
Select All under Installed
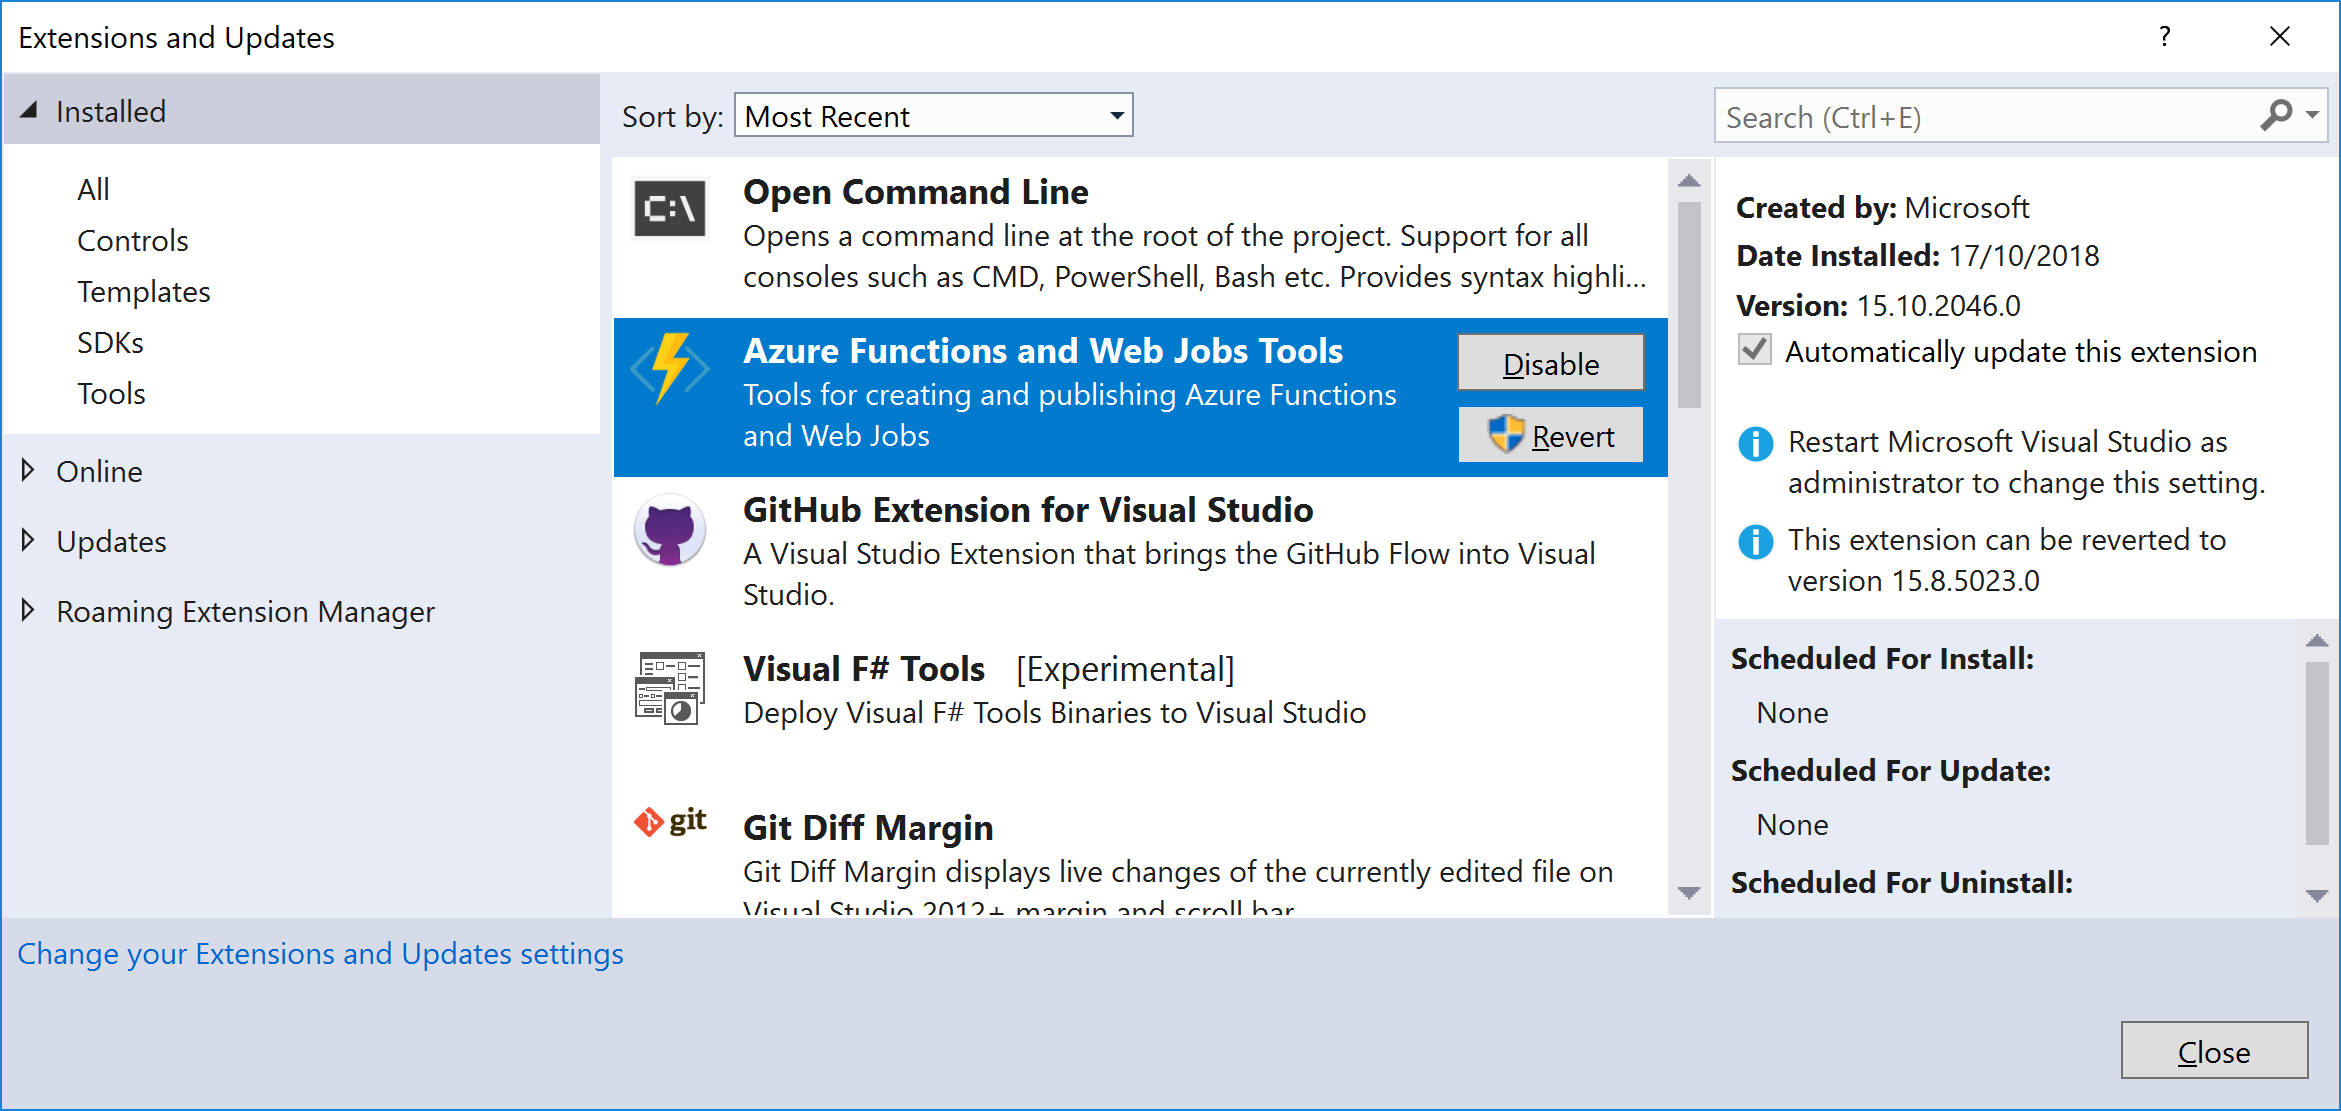click(x=93, y=189)
